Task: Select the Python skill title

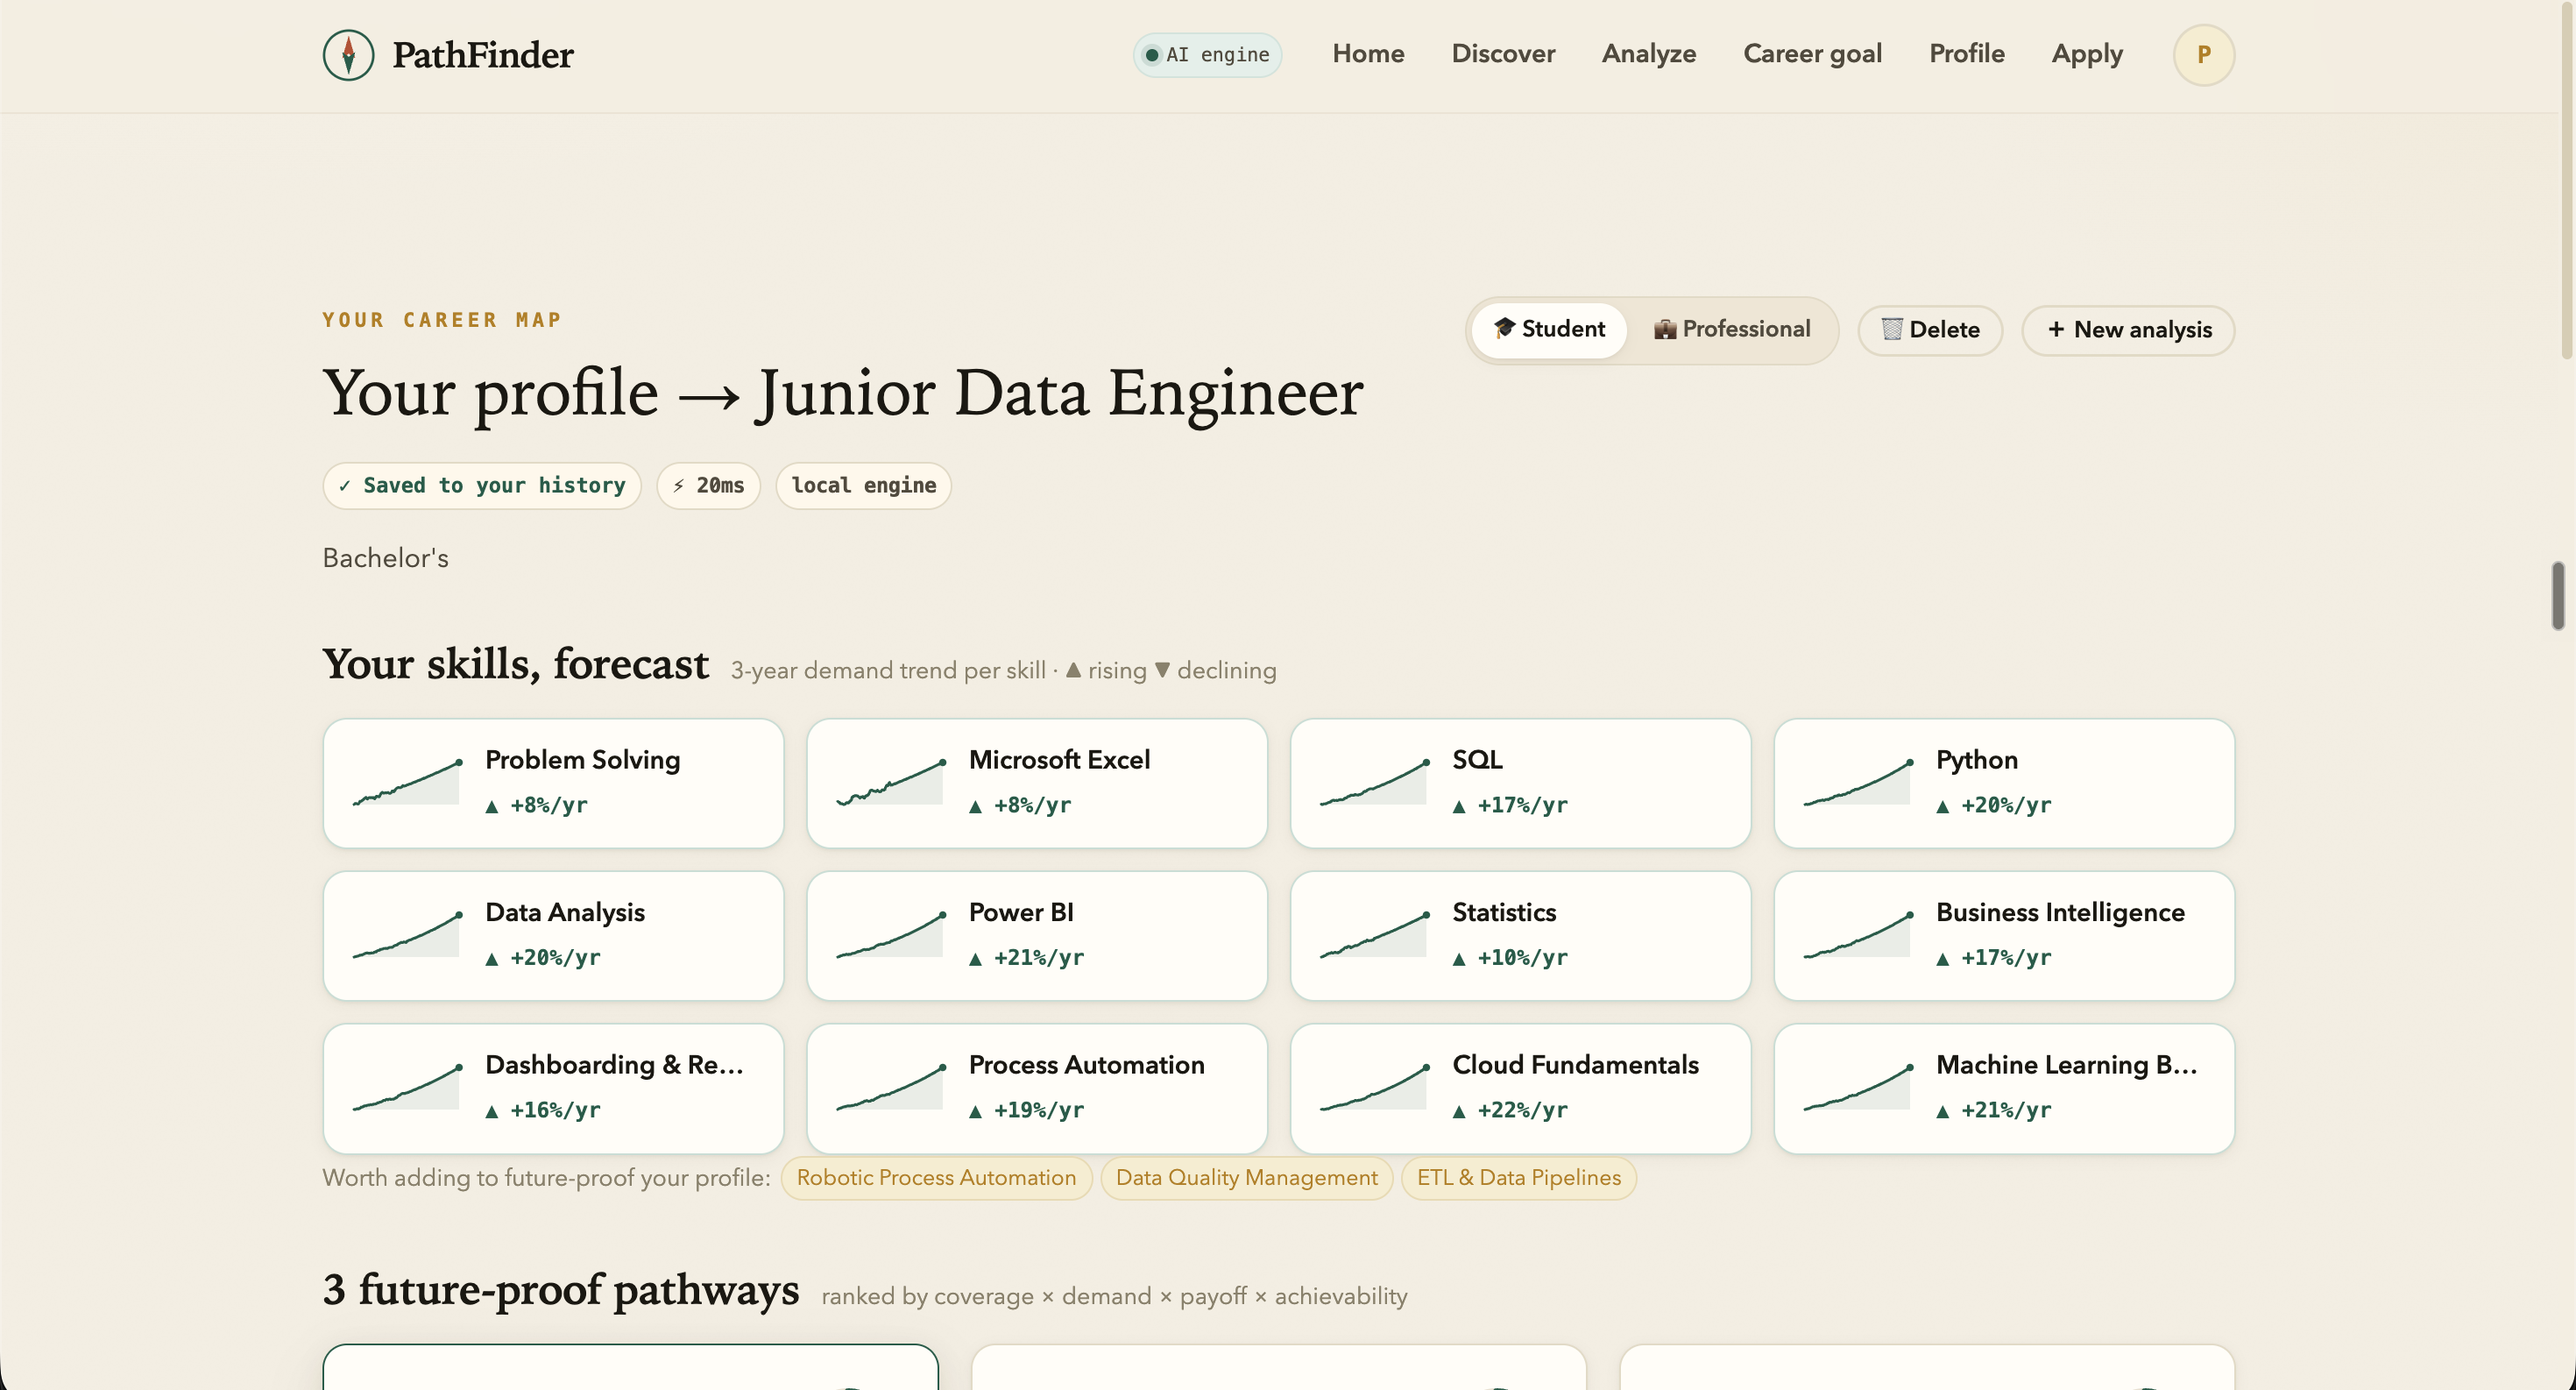Action: [1976, 760]
